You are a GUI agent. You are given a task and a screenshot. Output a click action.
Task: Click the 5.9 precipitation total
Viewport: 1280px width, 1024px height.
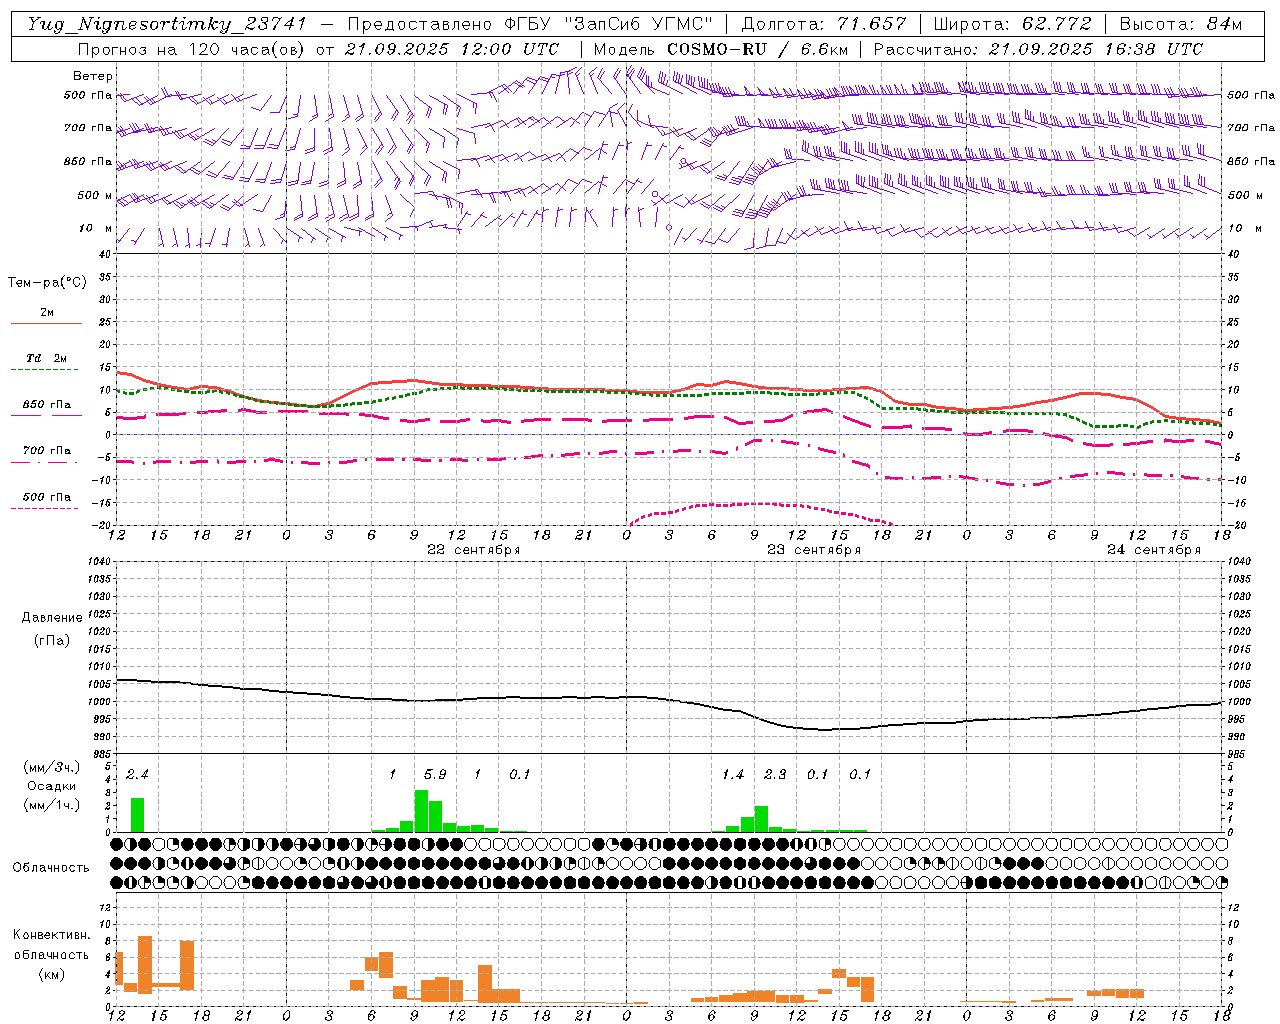point(435,775)
